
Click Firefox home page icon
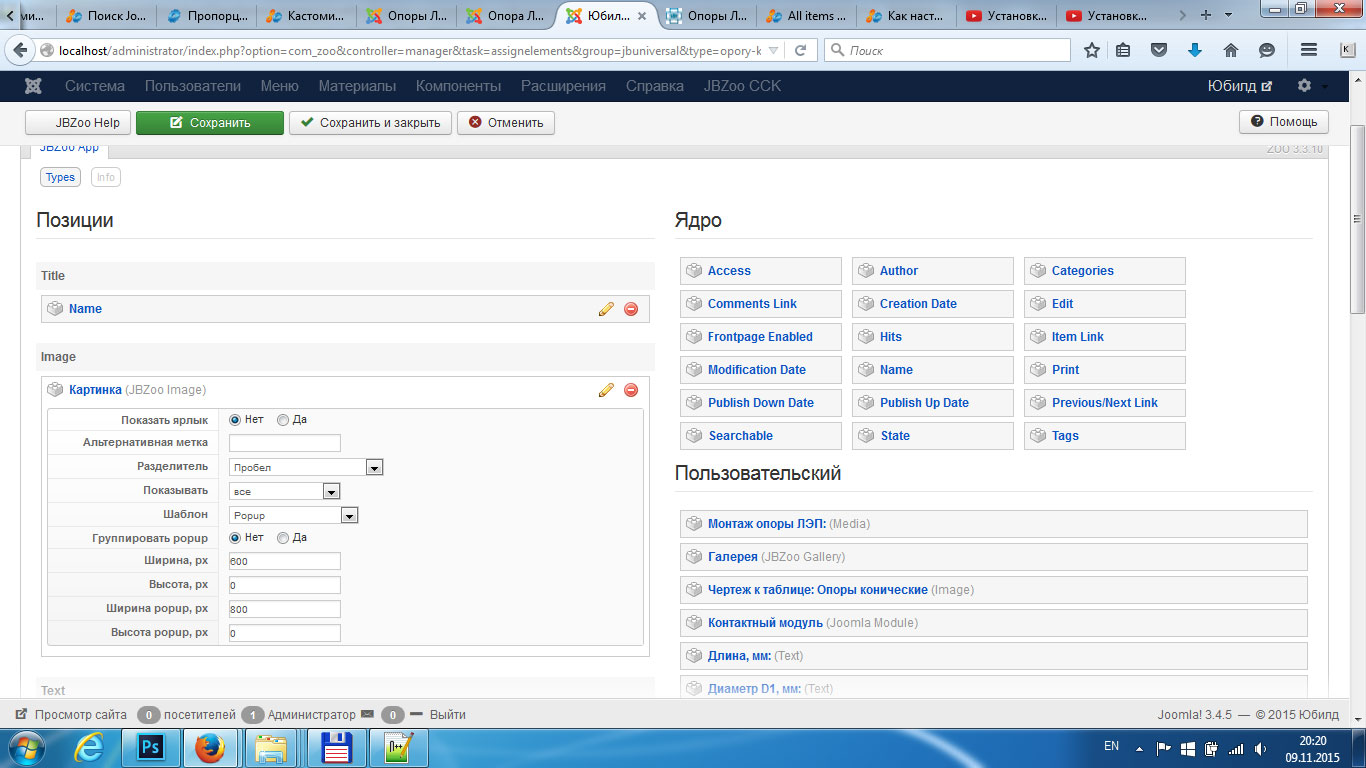[1231, 50]
